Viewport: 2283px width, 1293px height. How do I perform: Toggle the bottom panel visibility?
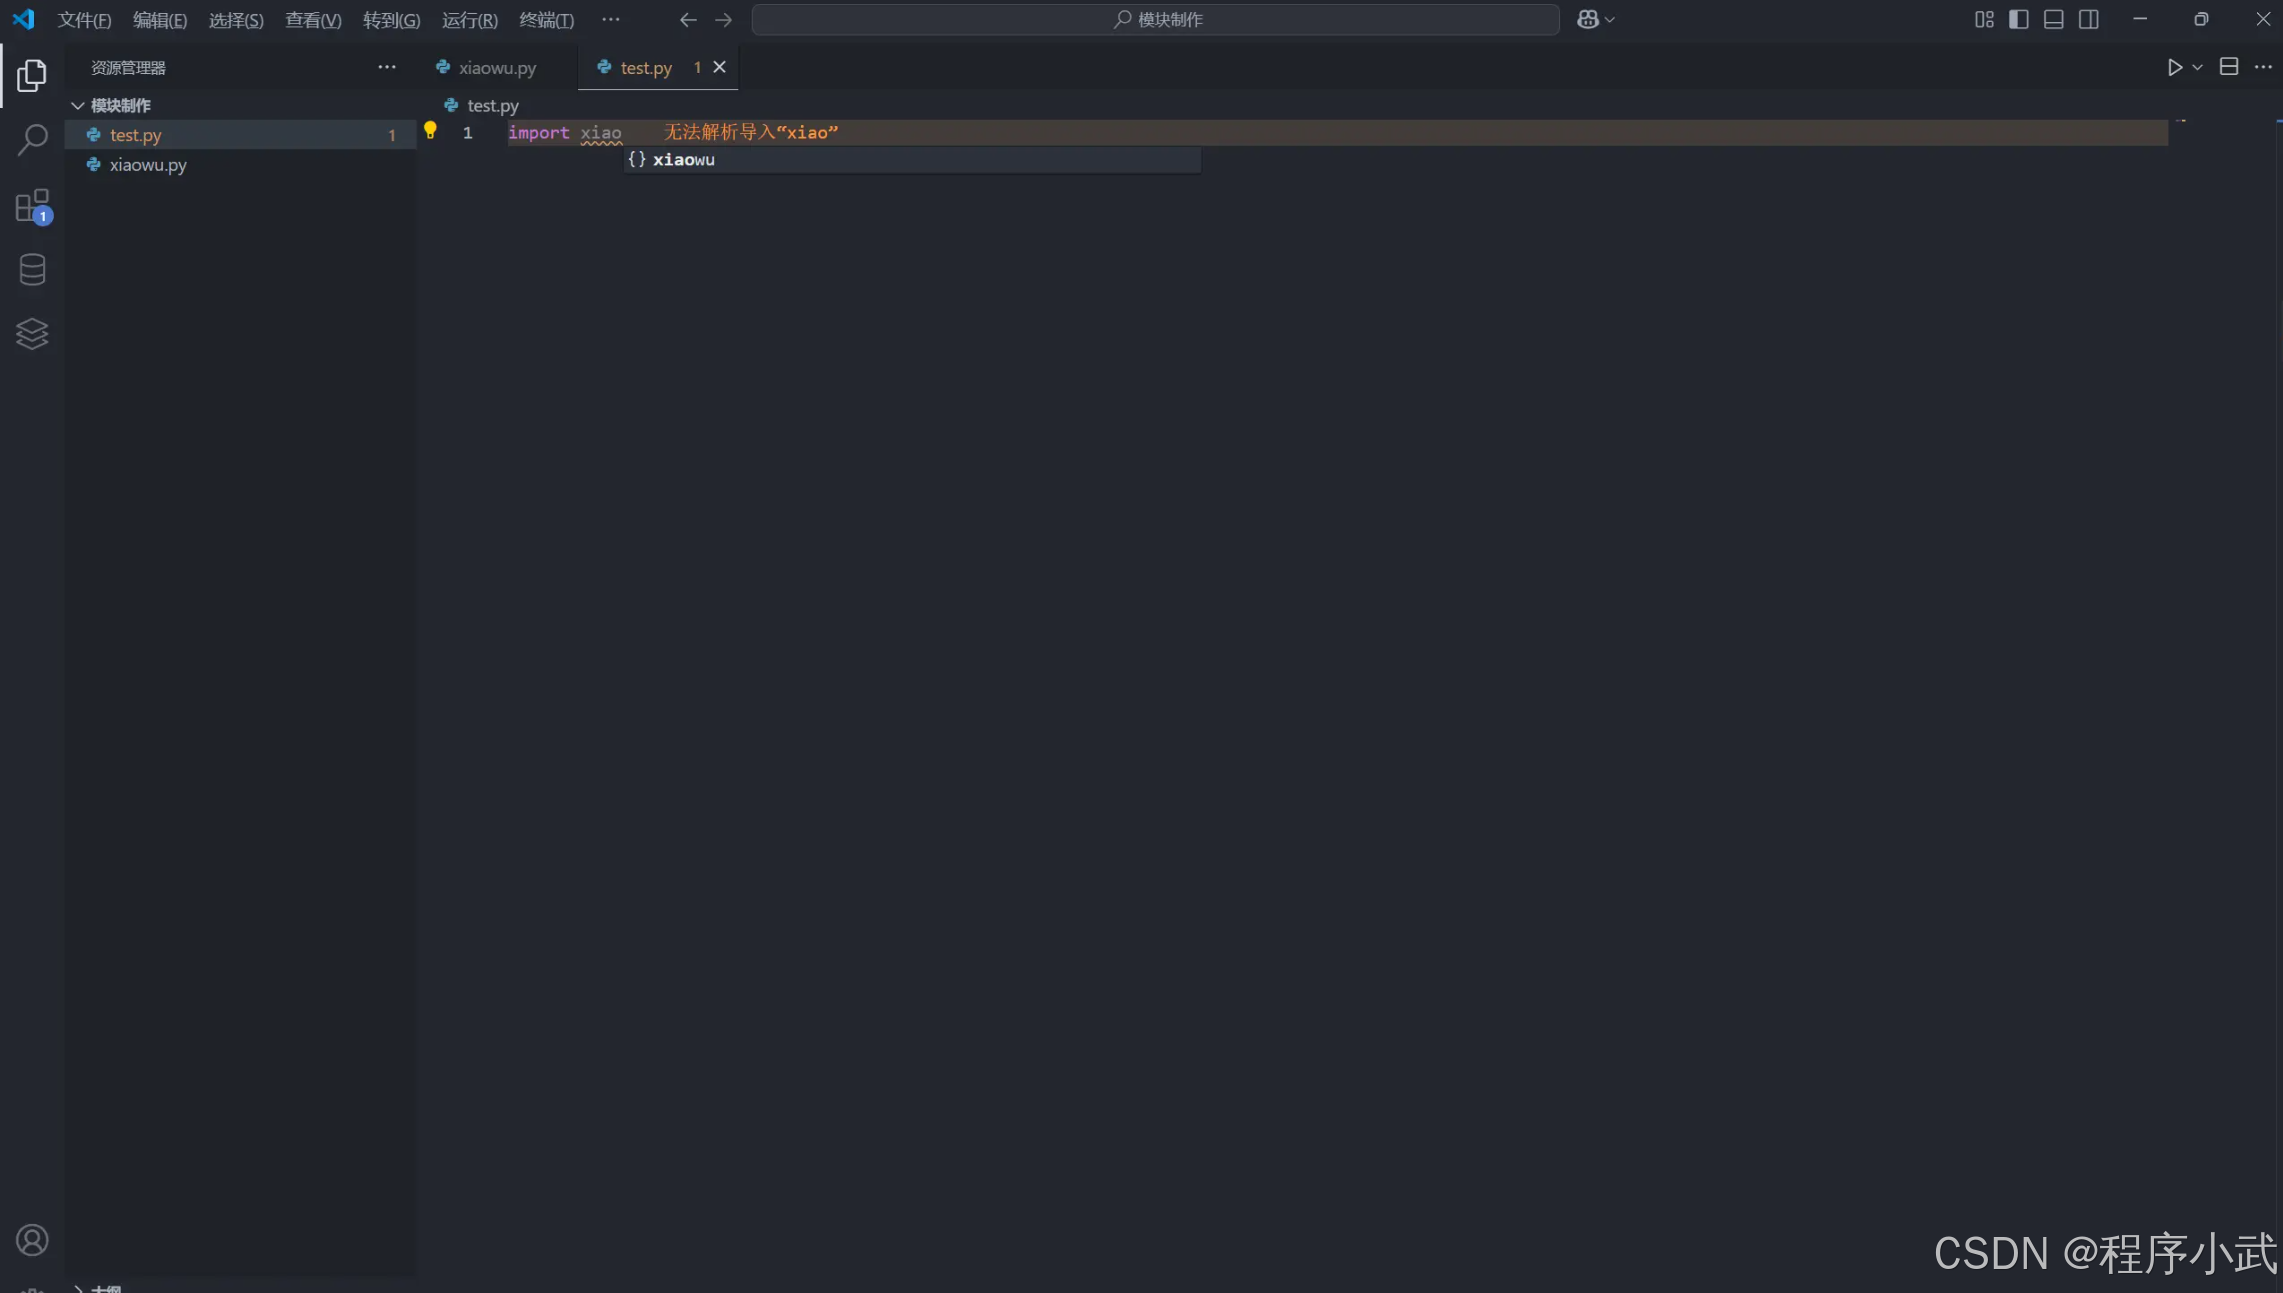click(2053, 19)
